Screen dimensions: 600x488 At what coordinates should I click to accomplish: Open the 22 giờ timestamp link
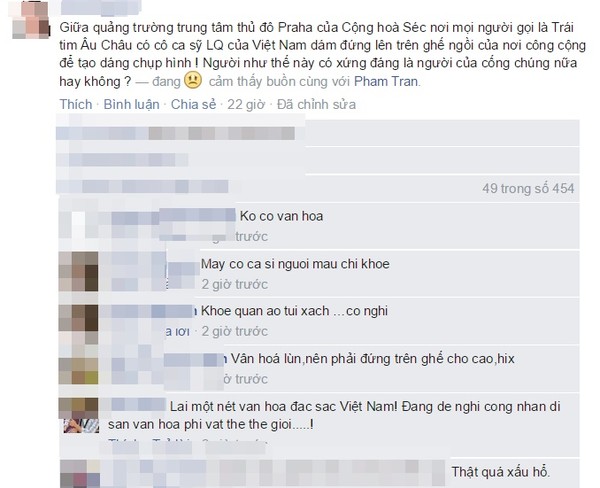tap(246, 104)
